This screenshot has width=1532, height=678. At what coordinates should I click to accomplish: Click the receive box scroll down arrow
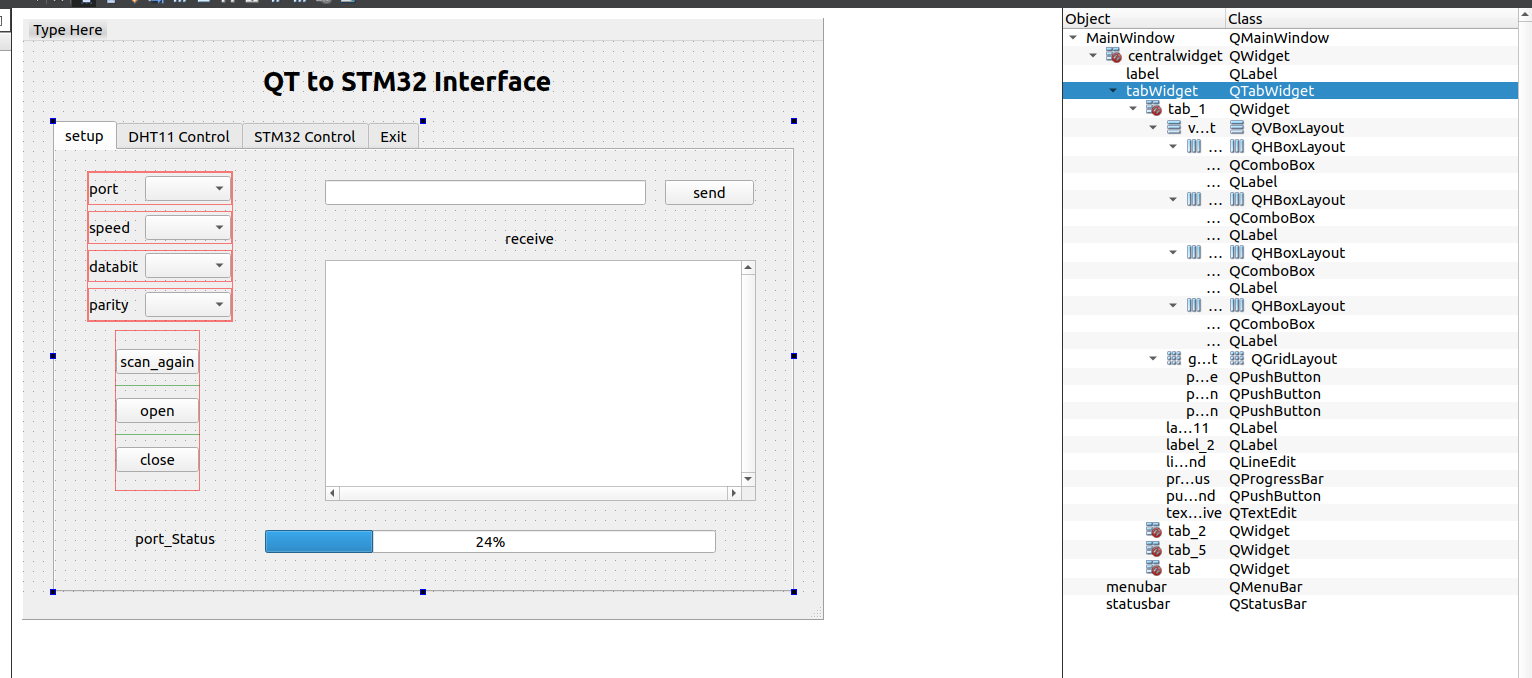(748, 479)
